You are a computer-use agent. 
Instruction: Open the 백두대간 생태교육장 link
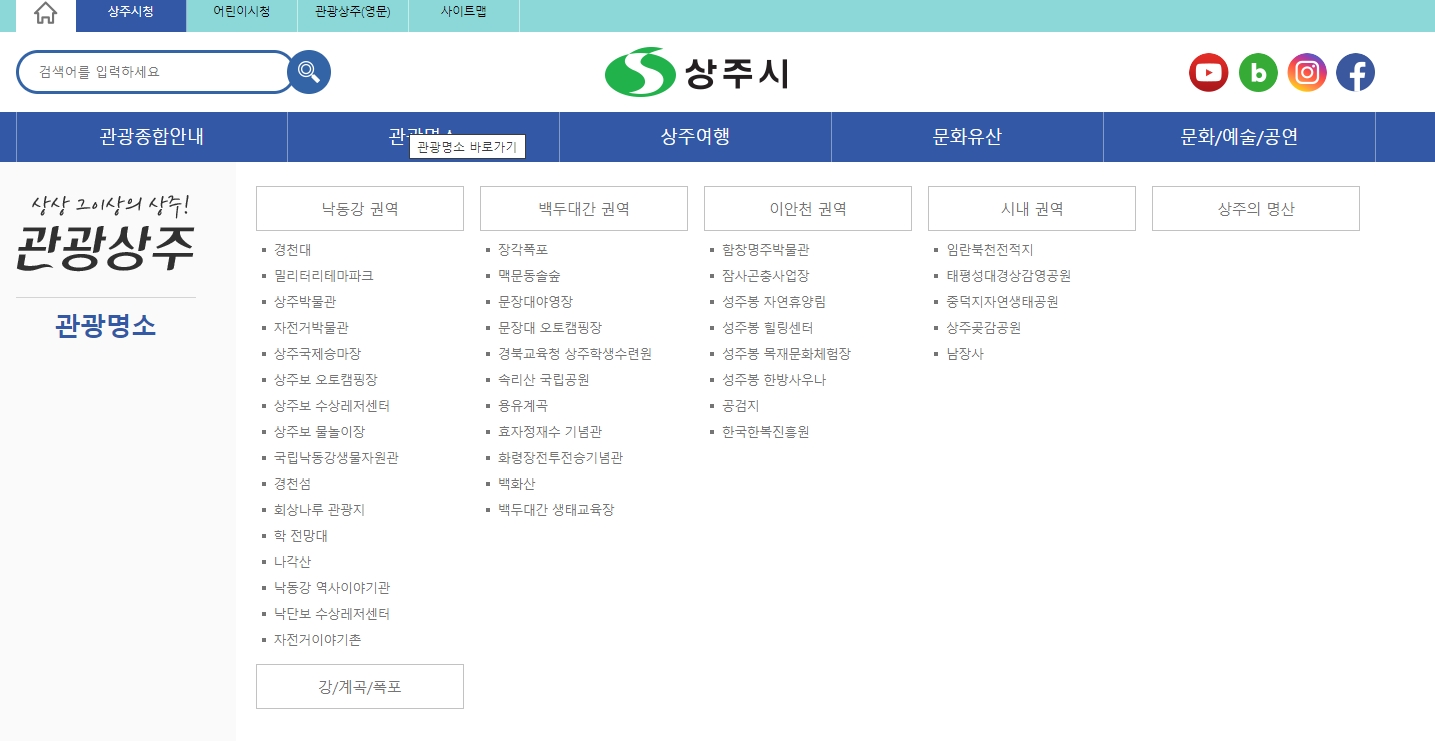[x=556, y=510]
